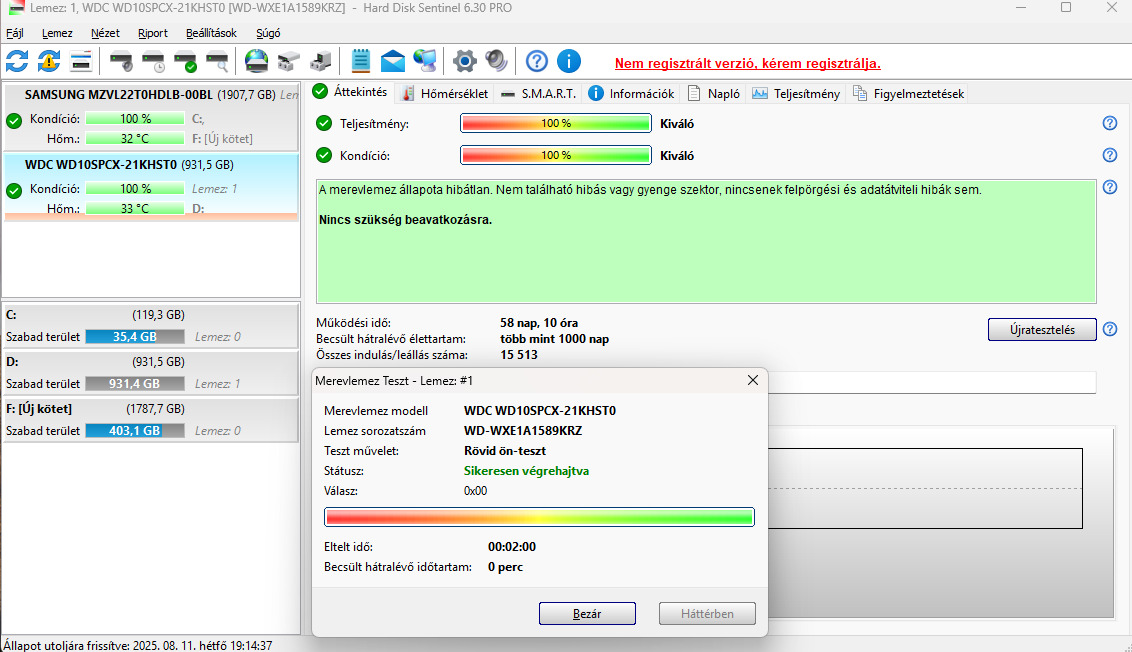Click the Háttérben button
Image resolution: width=1132 pixels, height=652 pixels.
pos(707,614)
